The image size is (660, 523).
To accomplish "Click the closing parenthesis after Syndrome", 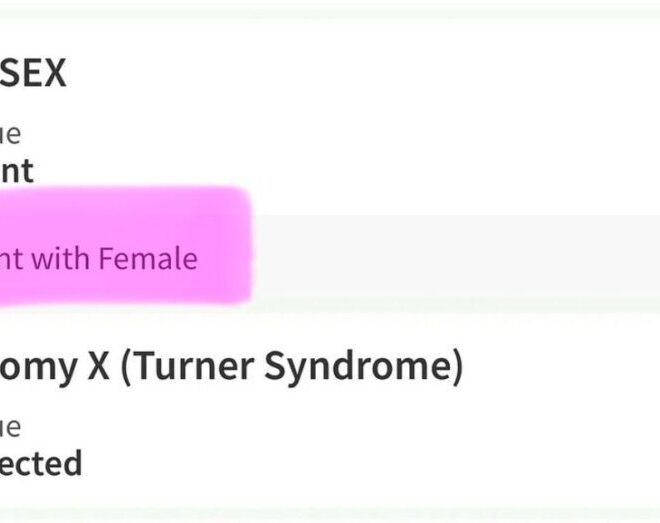I will coord(458,368).
